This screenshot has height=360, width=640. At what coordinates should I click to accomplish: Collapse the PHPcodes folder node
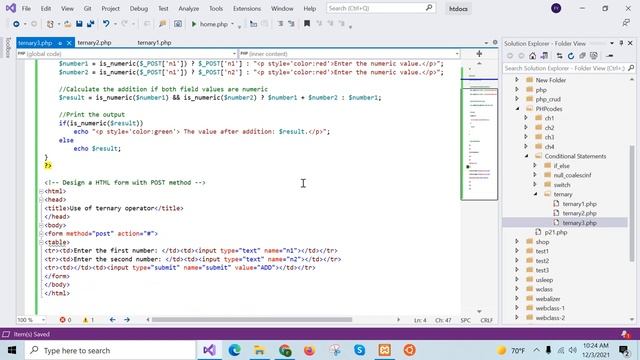[517, 109]
